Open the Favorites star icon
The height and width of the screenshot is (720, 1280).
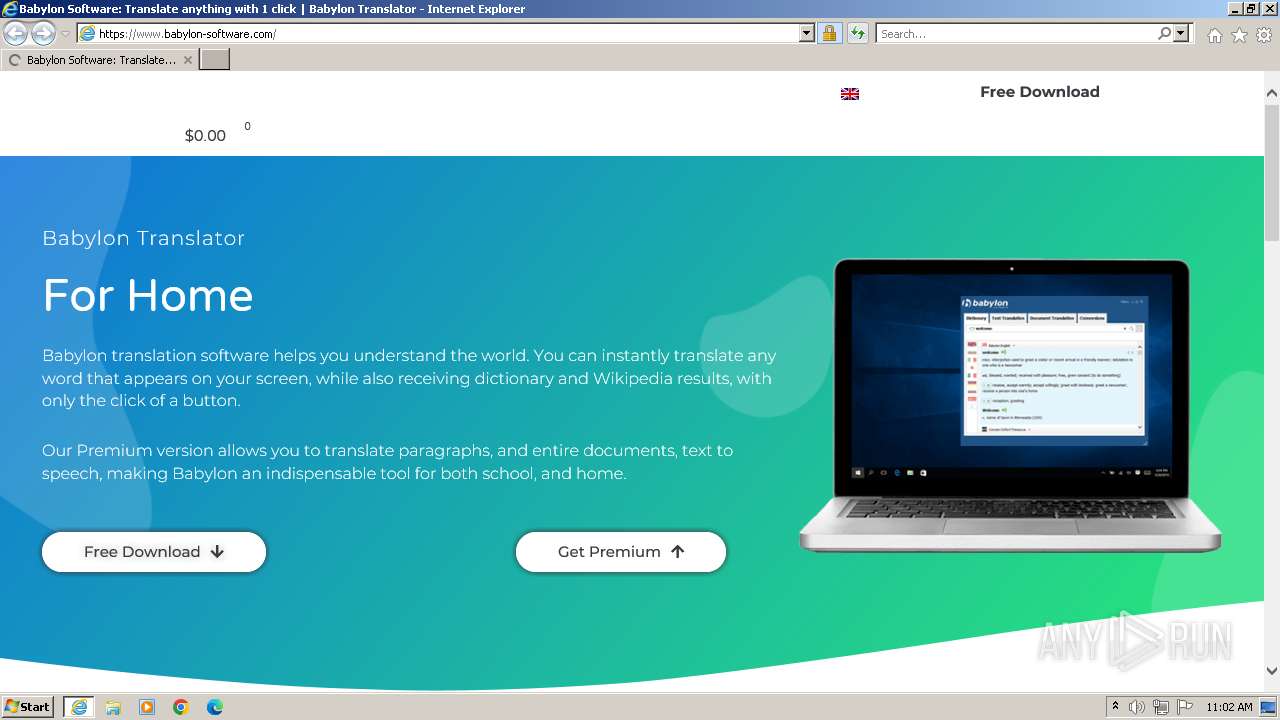click(1239, 35)
